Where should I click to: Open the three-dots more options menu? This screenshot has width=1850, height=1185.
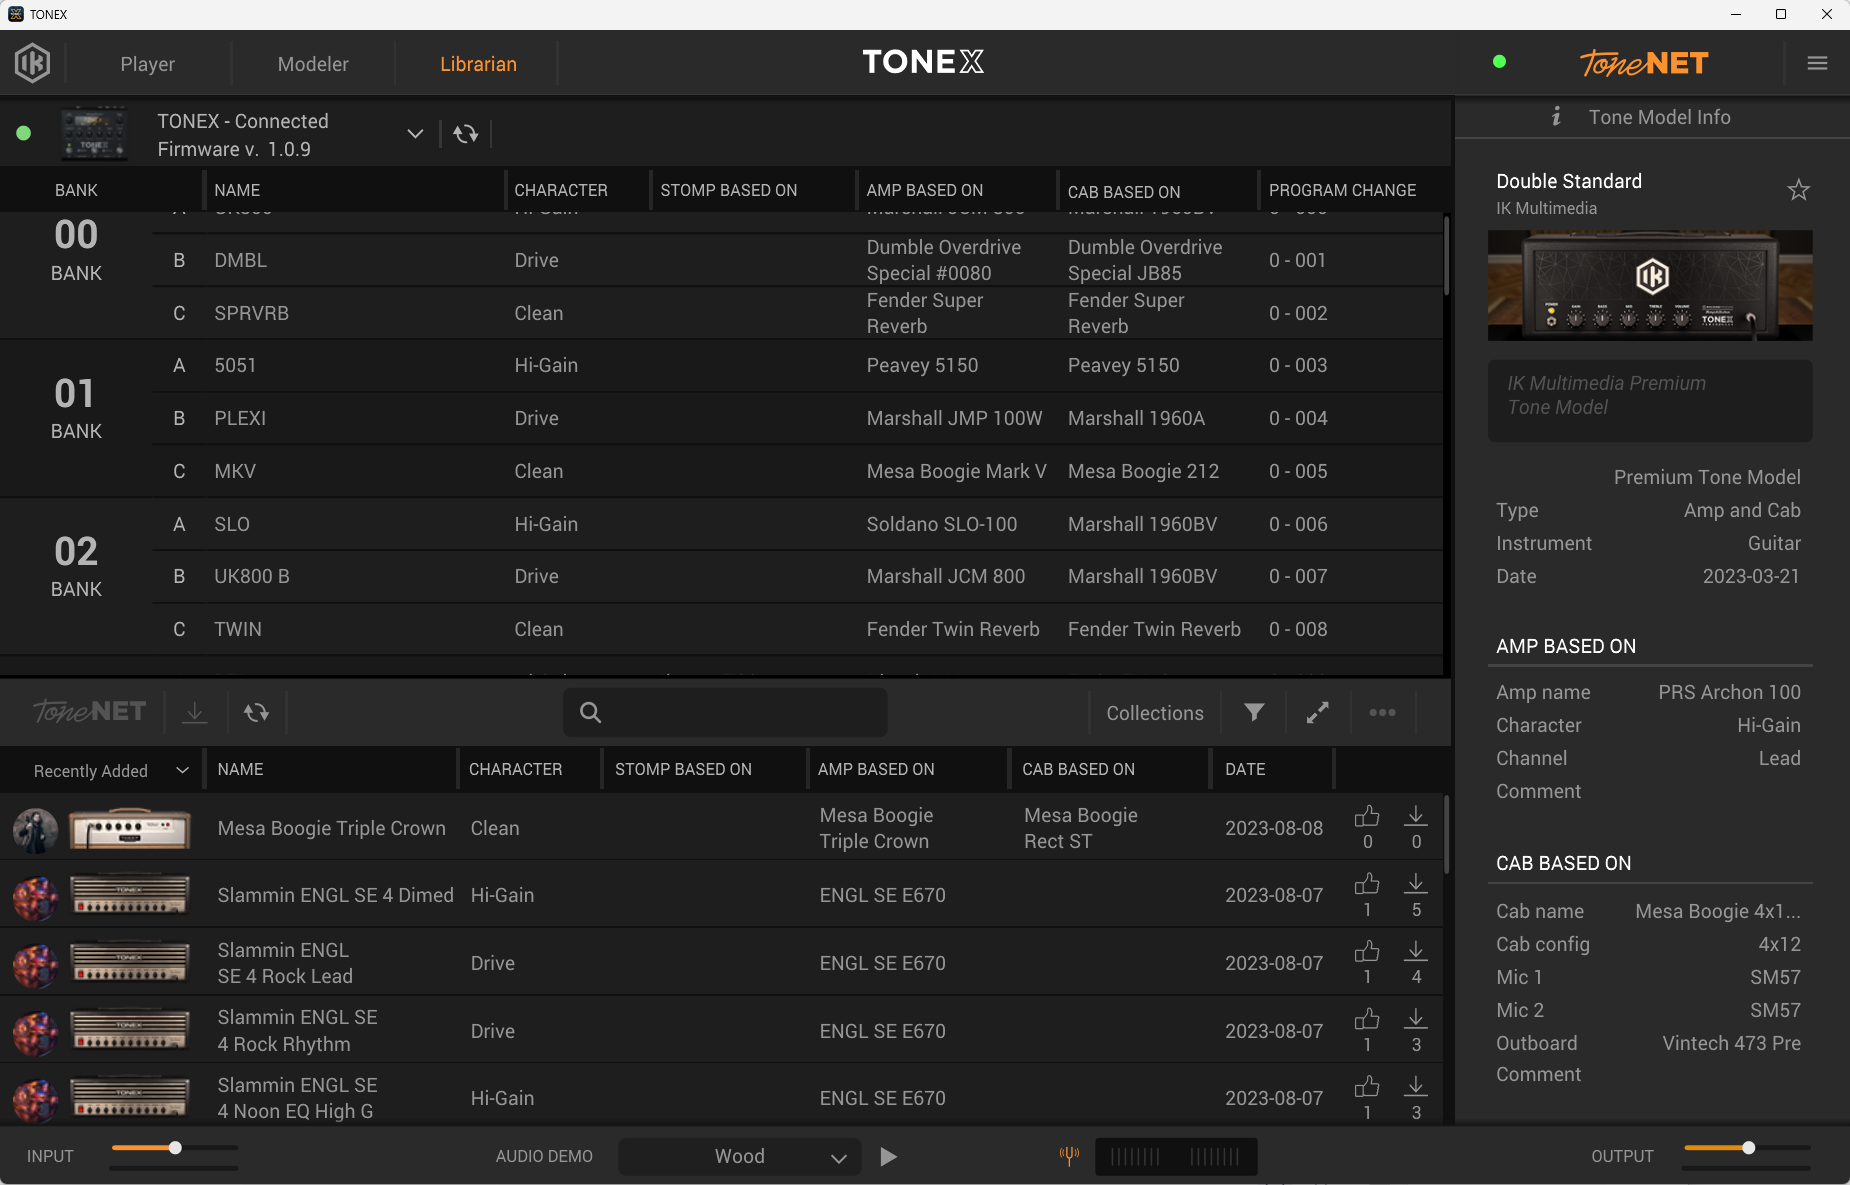(1382, 712)
